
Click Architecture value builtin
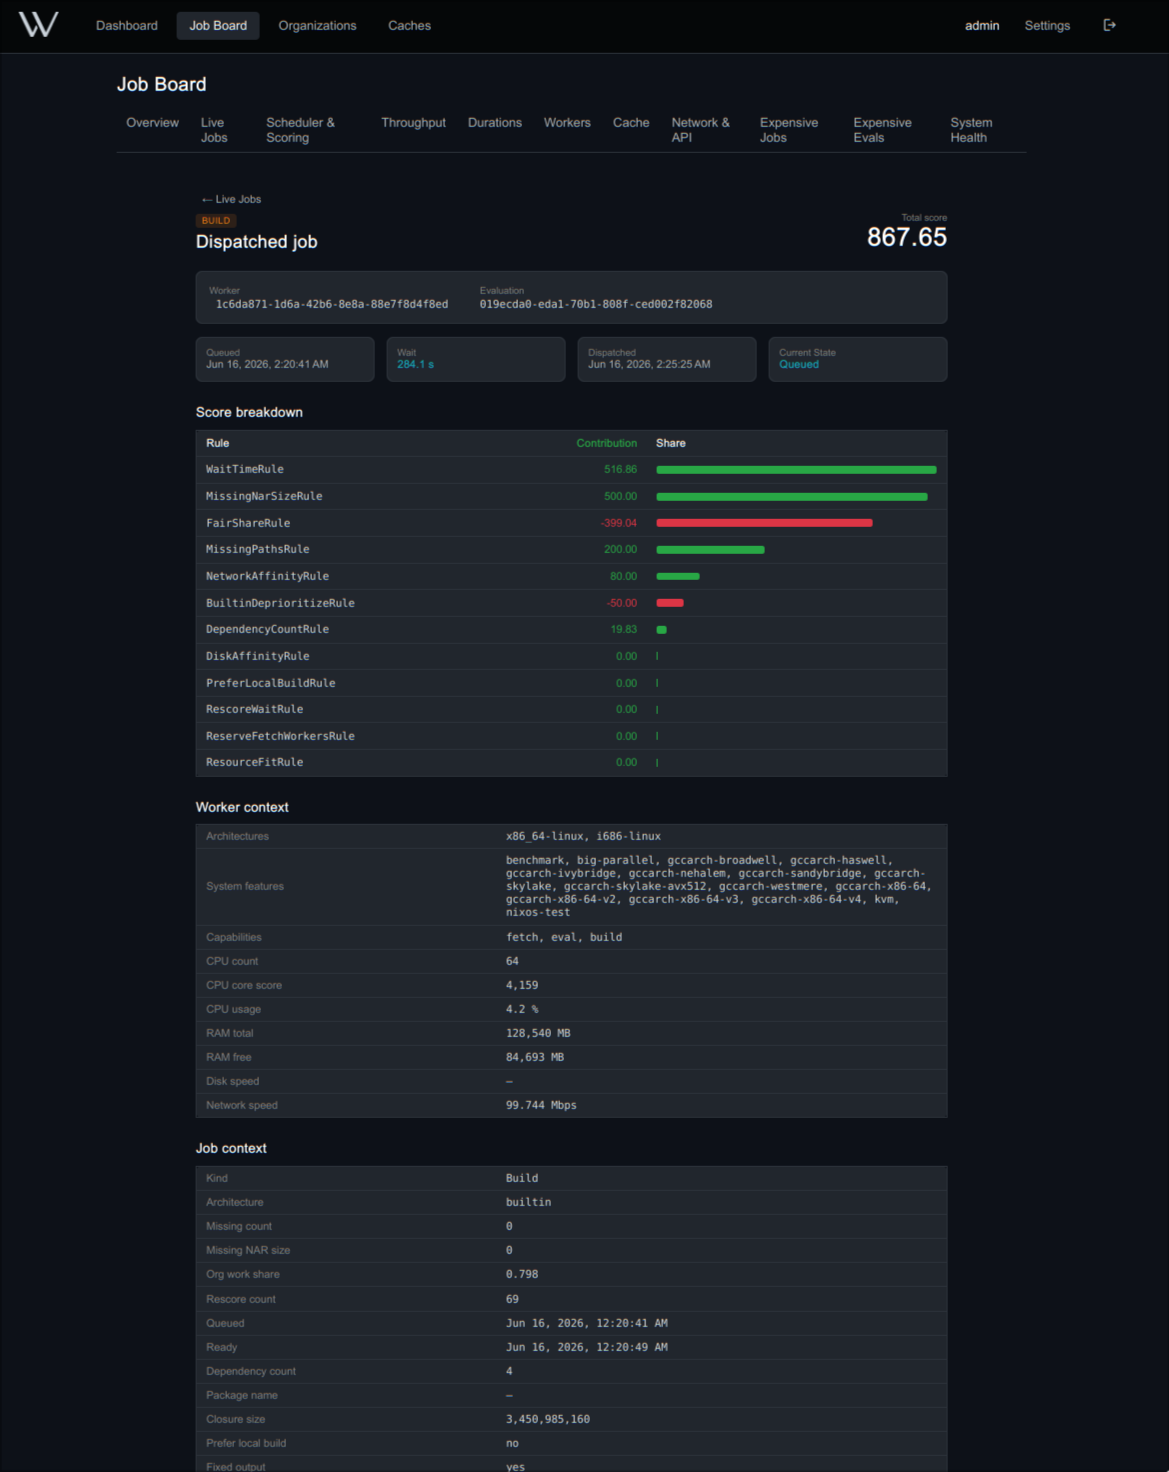click(x=528, y=1202)
